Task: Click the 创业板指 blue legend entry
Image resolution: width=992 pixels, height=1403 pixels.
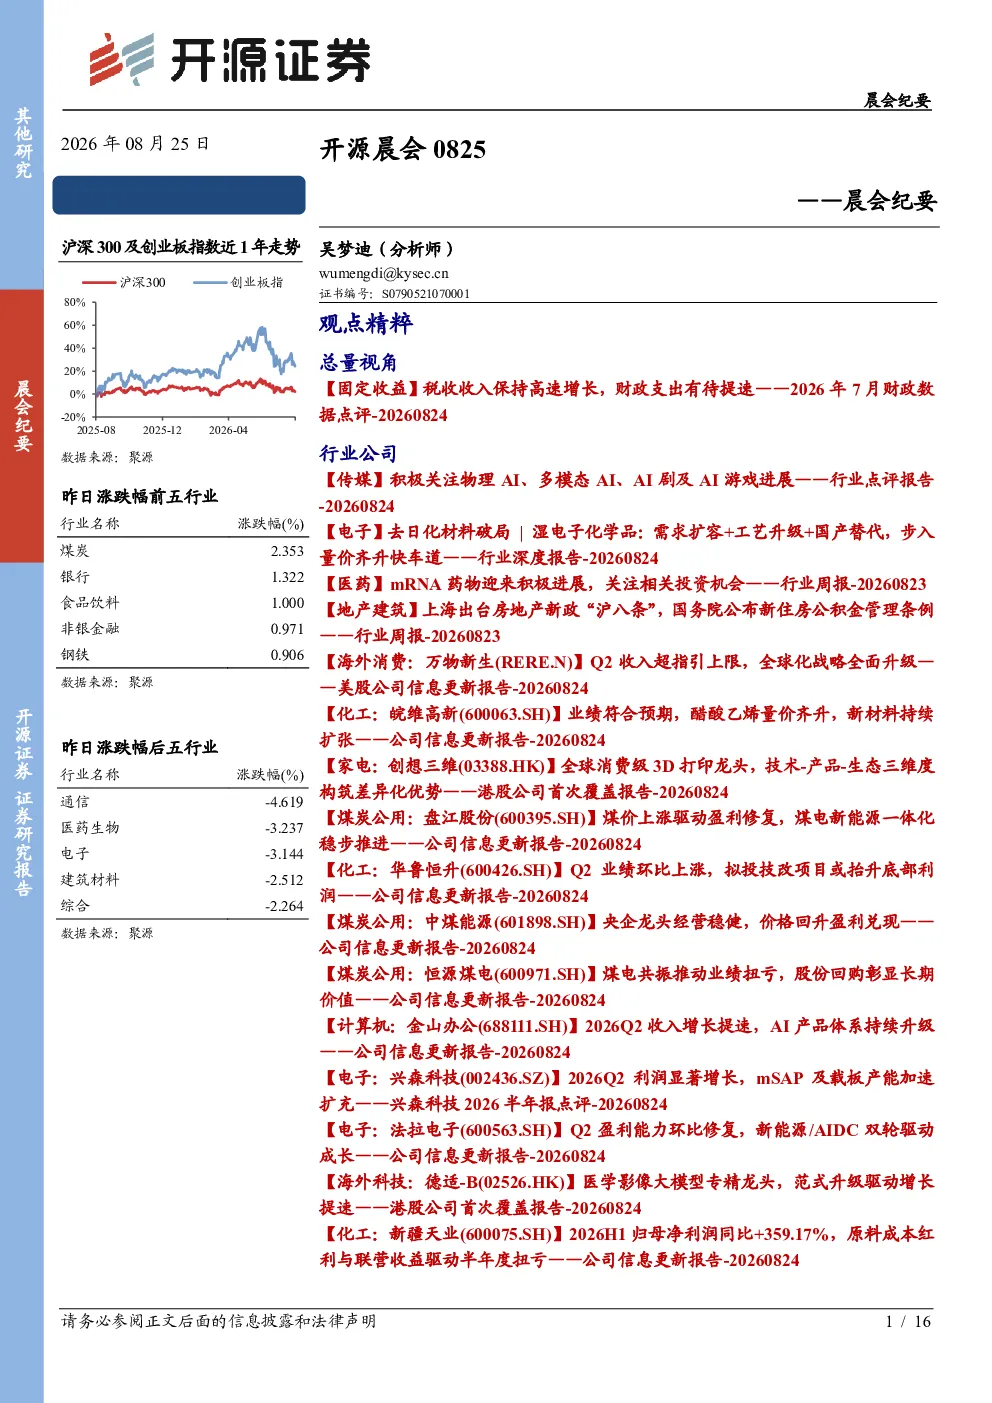Action: click(238, 282)
